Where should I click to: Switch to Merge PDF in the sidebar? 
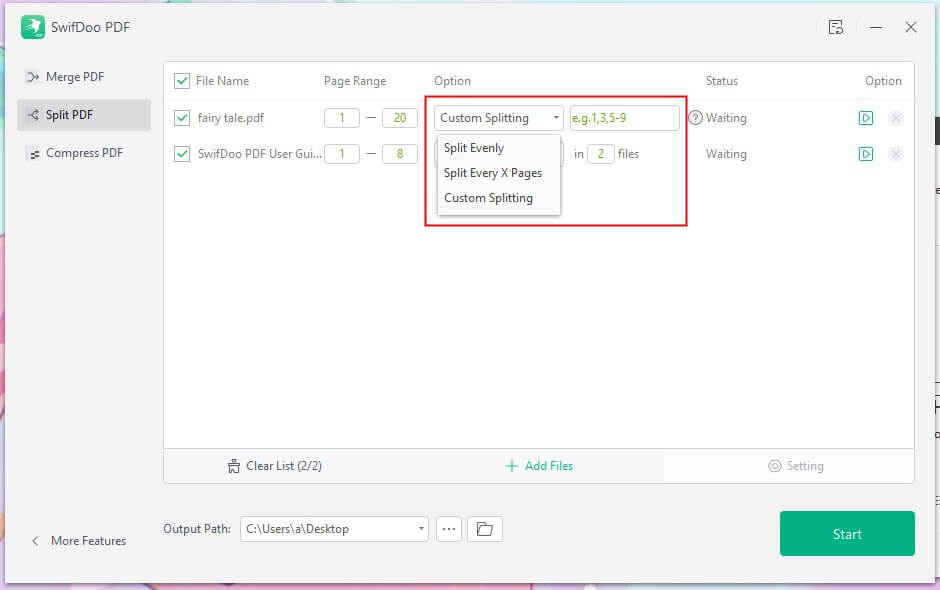click(84, 77)
